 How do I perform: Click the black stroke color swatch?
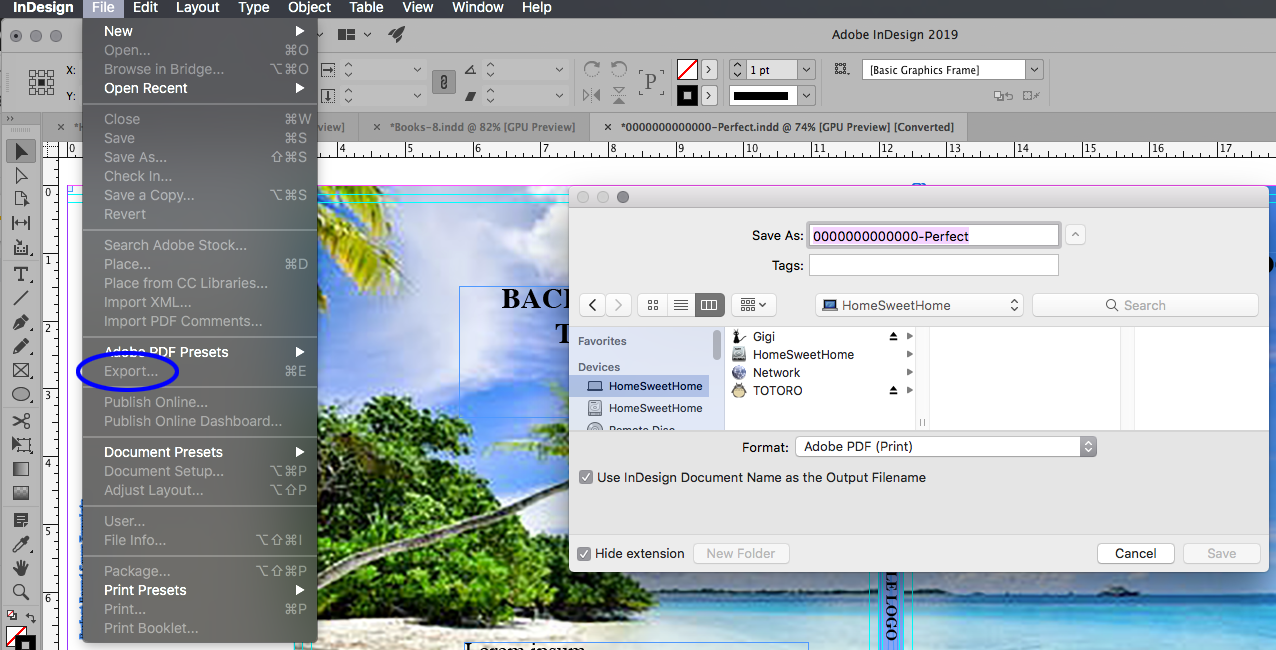(687, 96)
